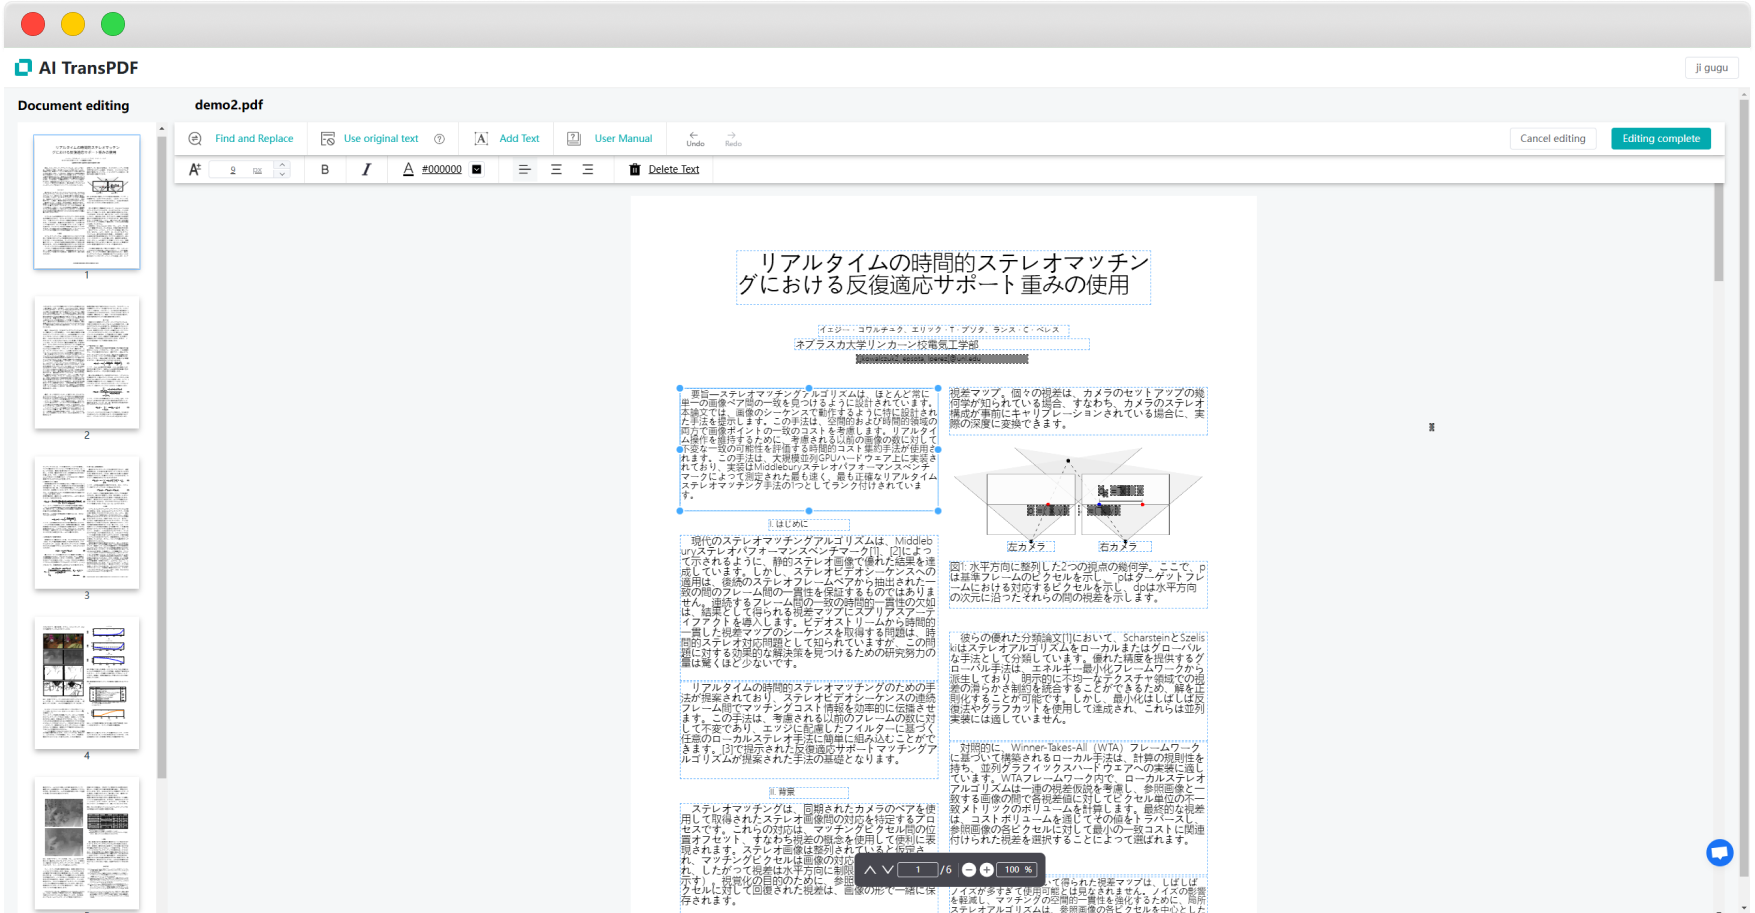
Task: Toggle bold formatting
Action: point(325,170)
